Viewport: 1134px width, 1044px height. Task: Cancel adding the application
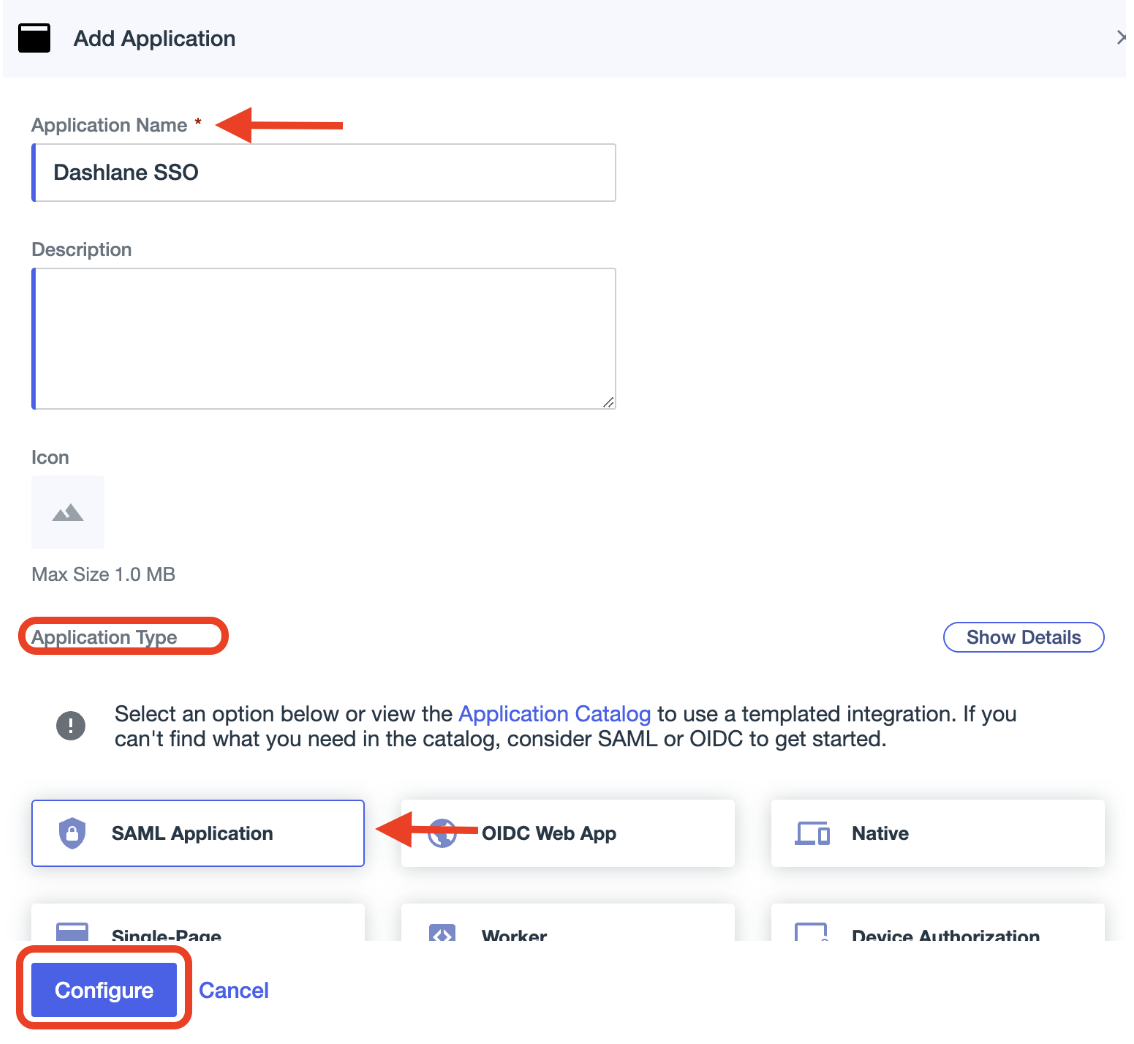234,990
